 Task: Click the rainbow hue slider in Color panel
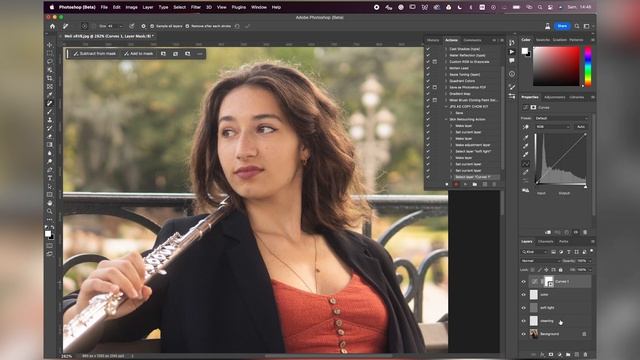click(x=588, y=67)
